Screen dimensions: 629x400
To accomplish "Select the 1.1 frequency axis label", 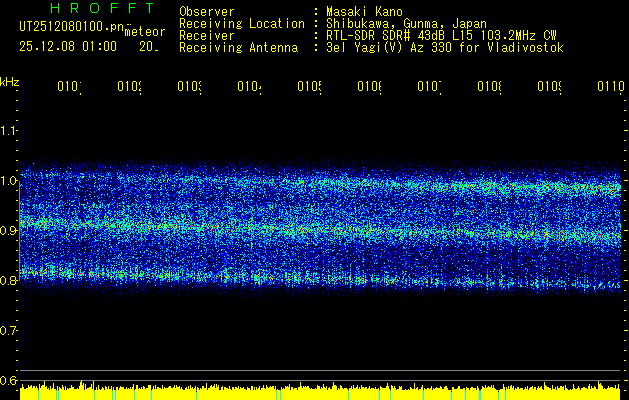I will point(10,131).
